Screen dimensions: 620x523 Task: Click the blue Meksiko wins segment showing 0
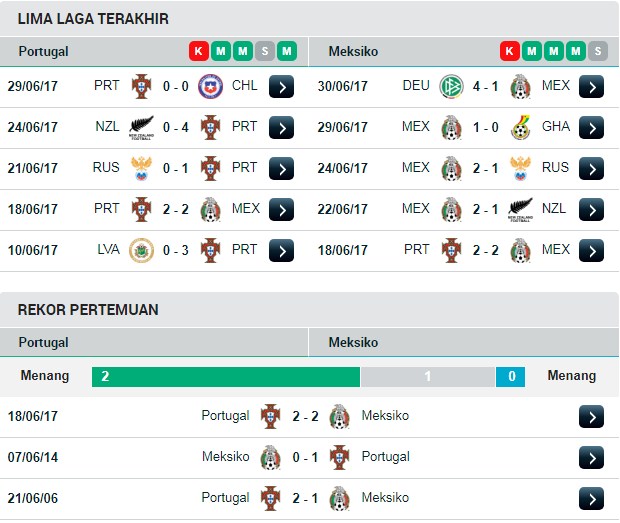pyautogui.click(x=510, y=376)
